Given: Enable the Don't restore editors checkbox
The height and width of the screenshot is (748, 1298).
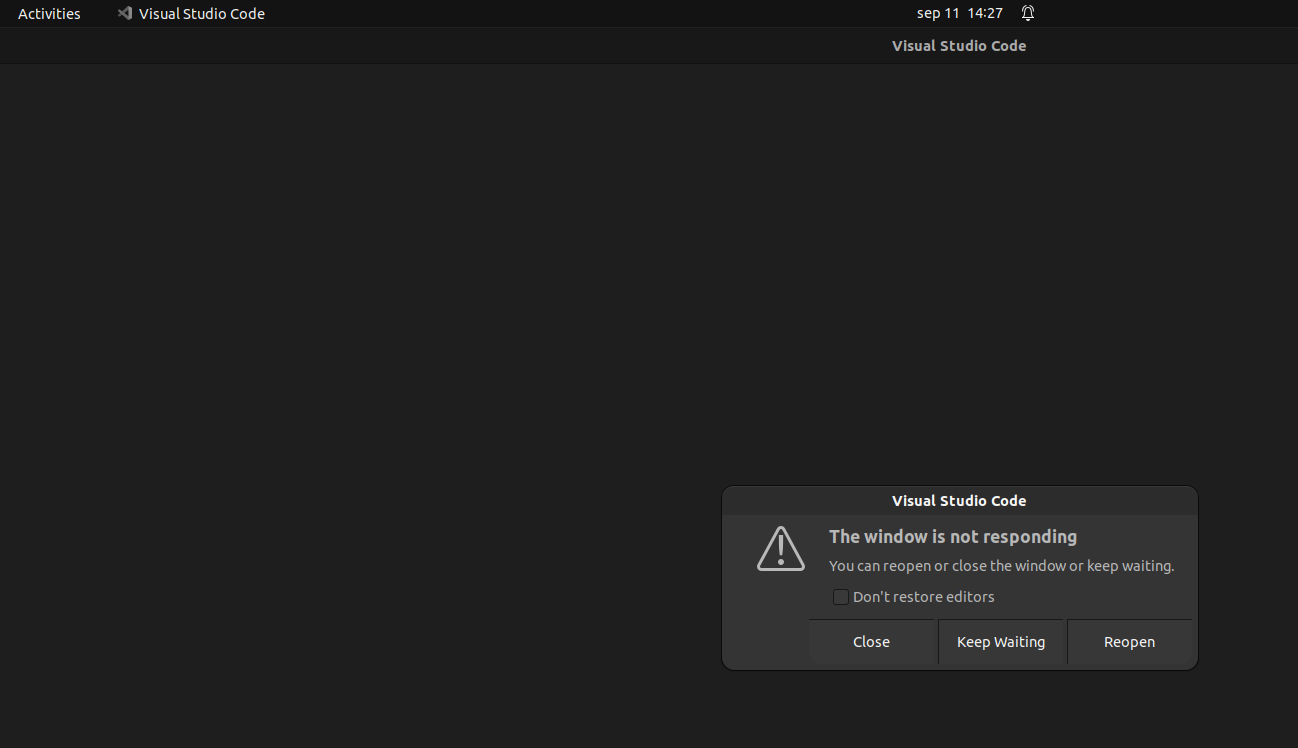Looking at the screenshot, I should pyautogui.click(x=841, y=596).
